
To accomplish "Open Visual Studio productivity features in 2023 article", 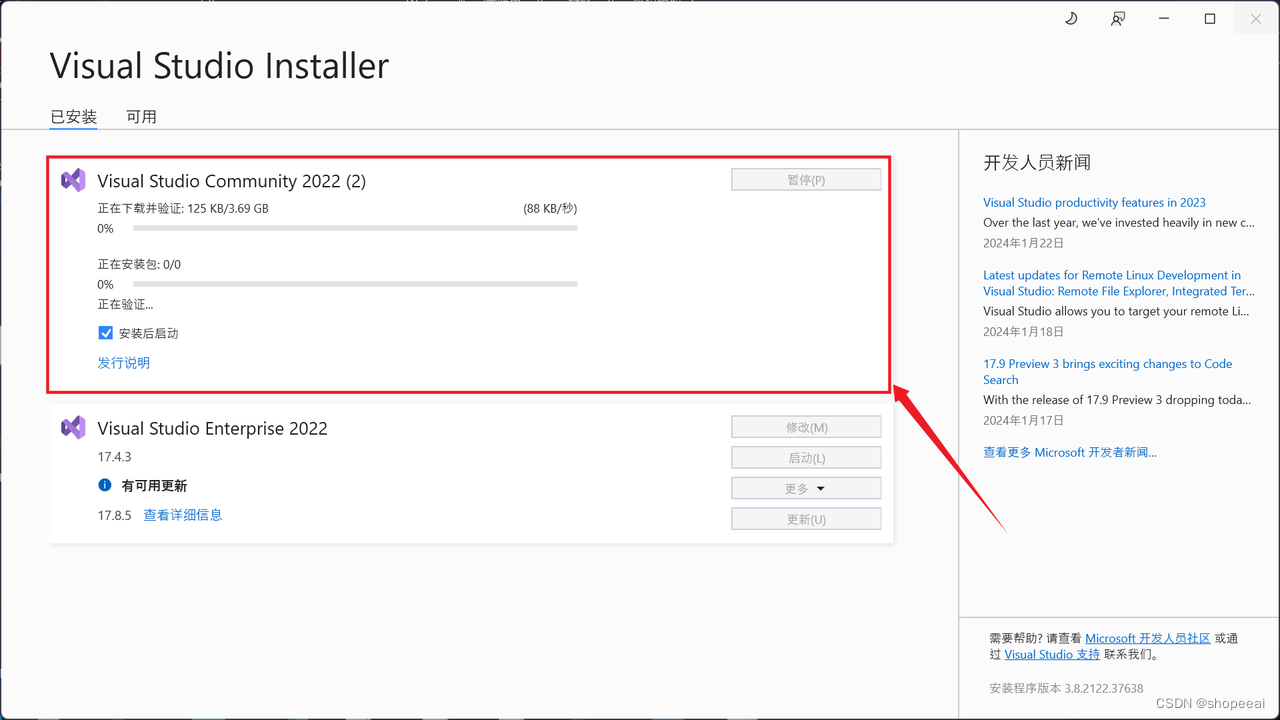I will pos(1094,202).
